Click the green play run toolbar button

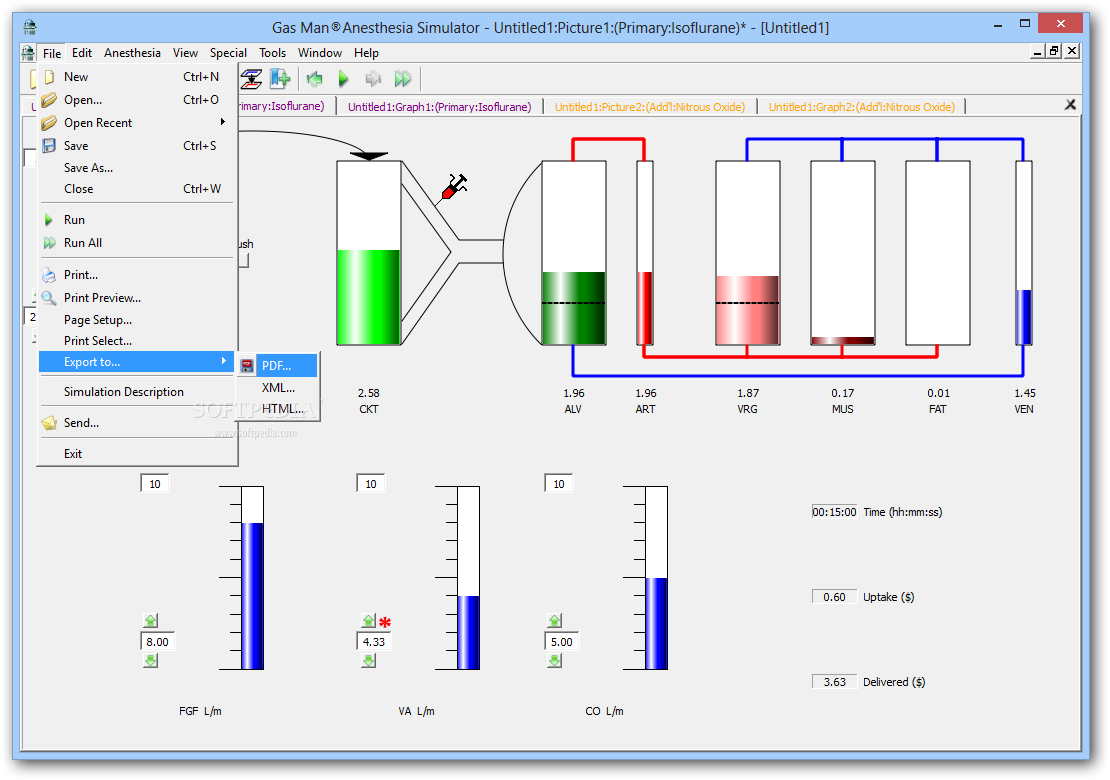tap(343, 79)
